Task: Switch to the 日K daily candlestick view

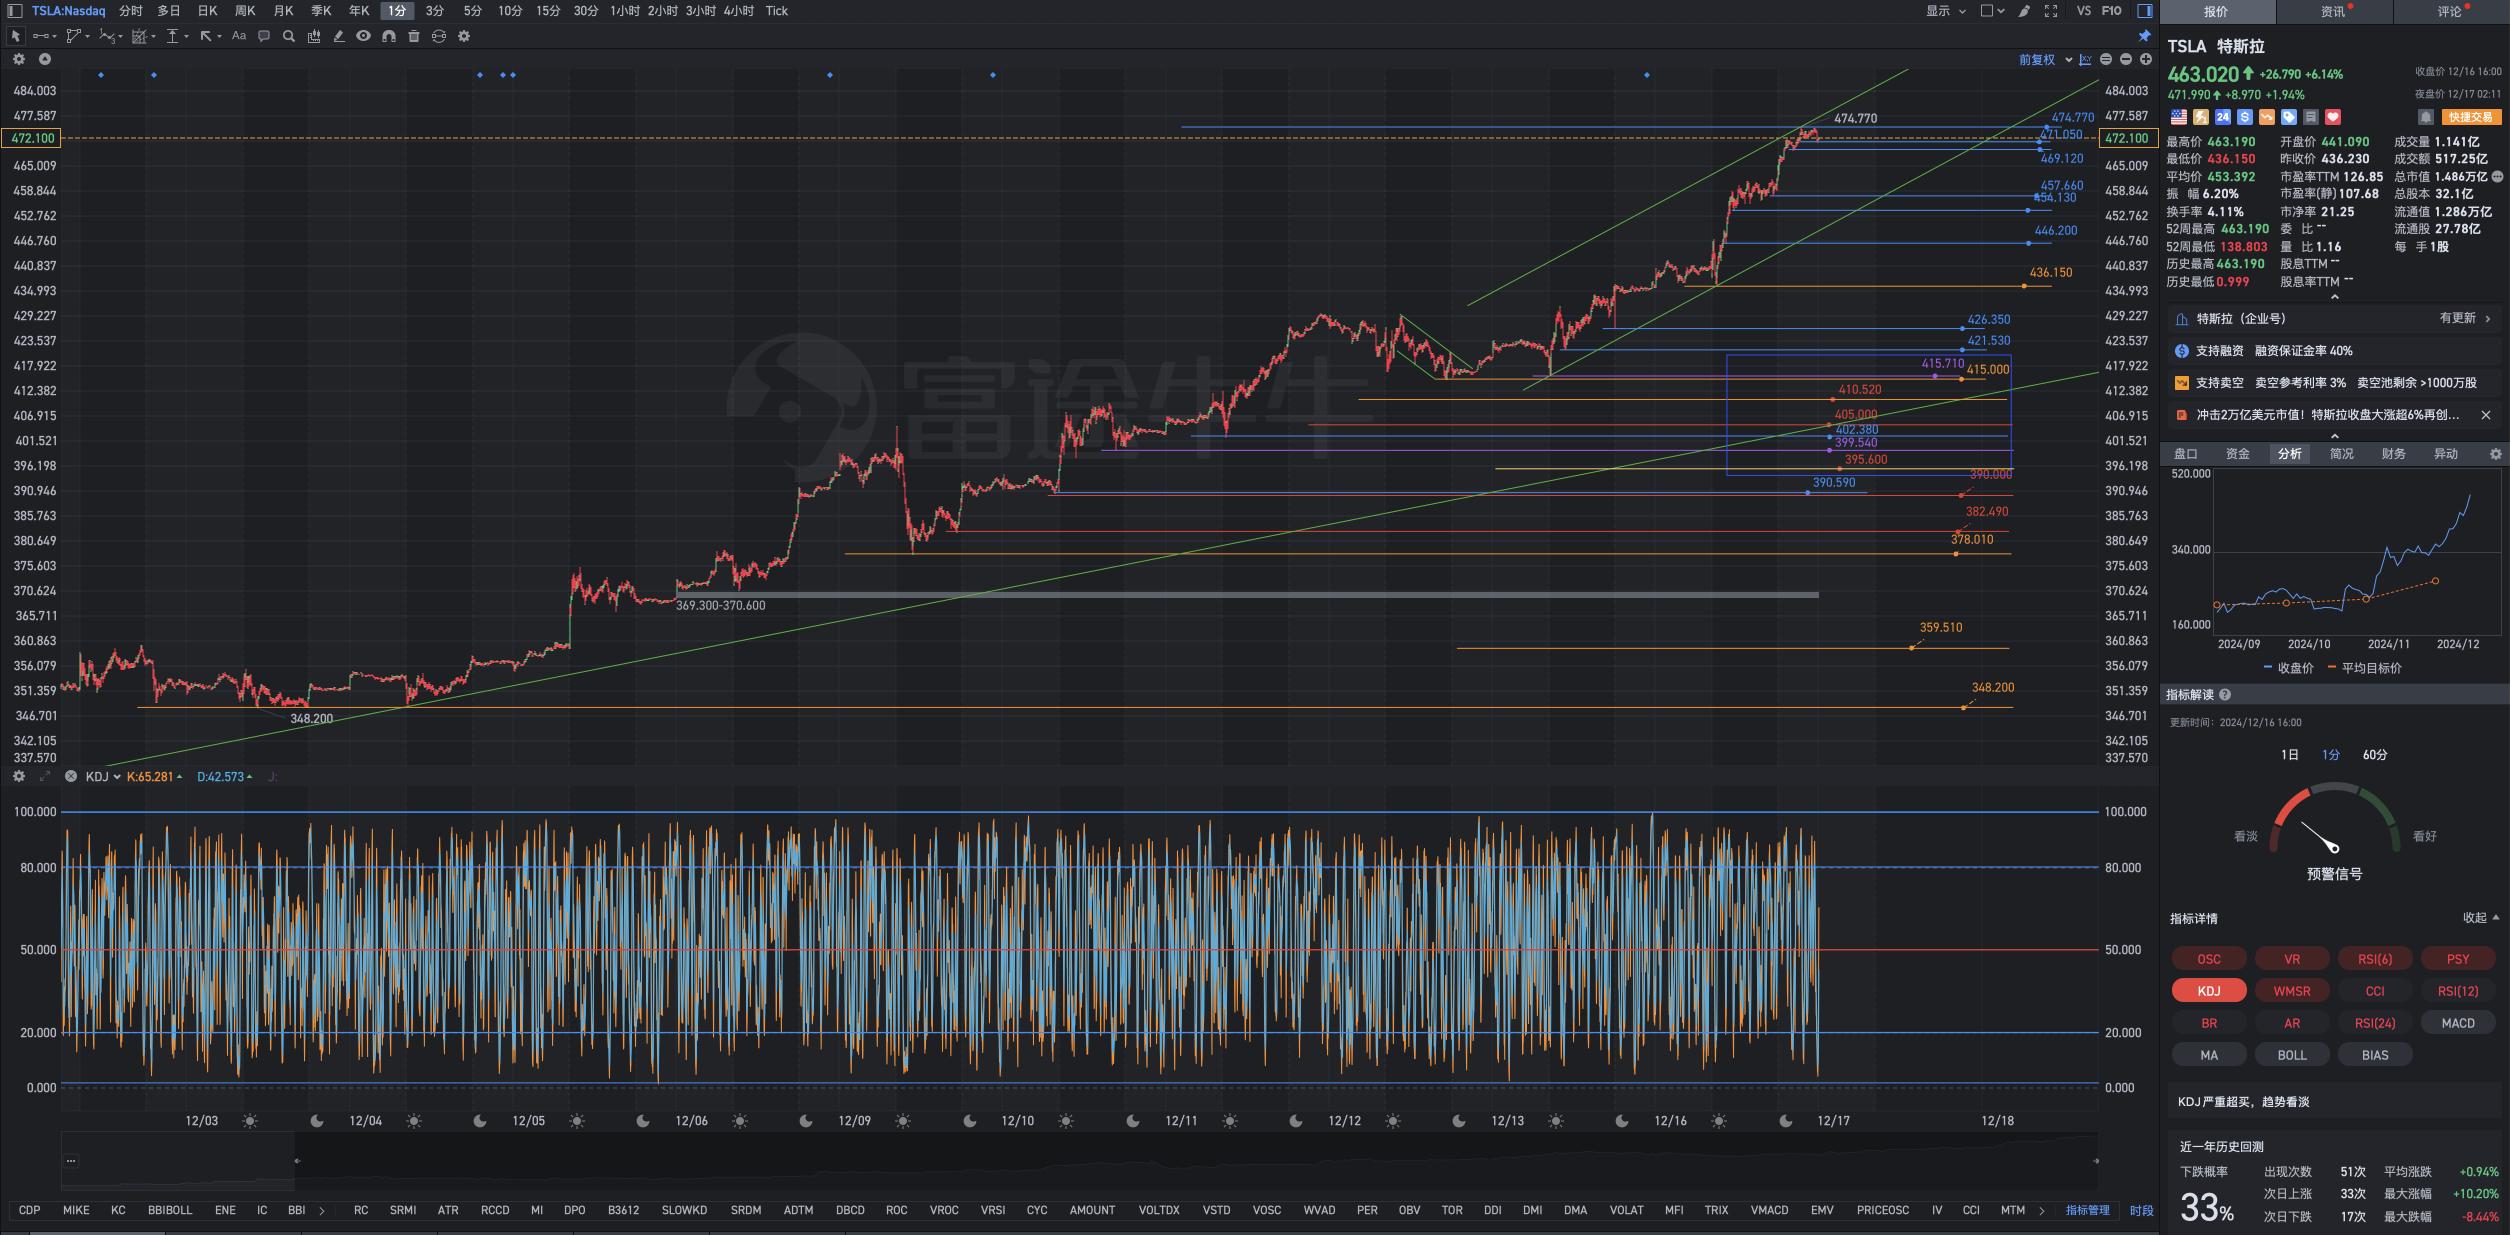Action: pos(207,11)
